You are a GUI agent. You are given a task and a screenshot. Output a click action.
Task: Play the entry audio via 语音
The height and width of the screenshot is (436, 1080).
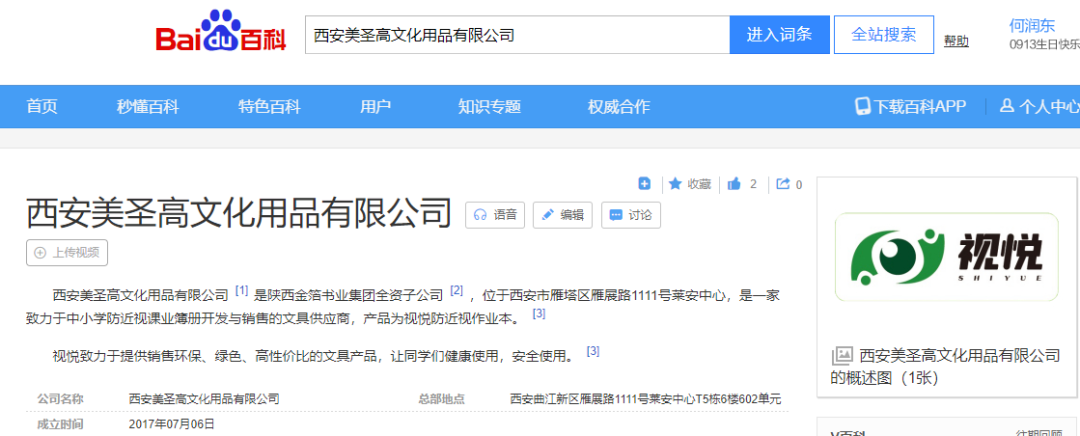[x=495, y=215]
